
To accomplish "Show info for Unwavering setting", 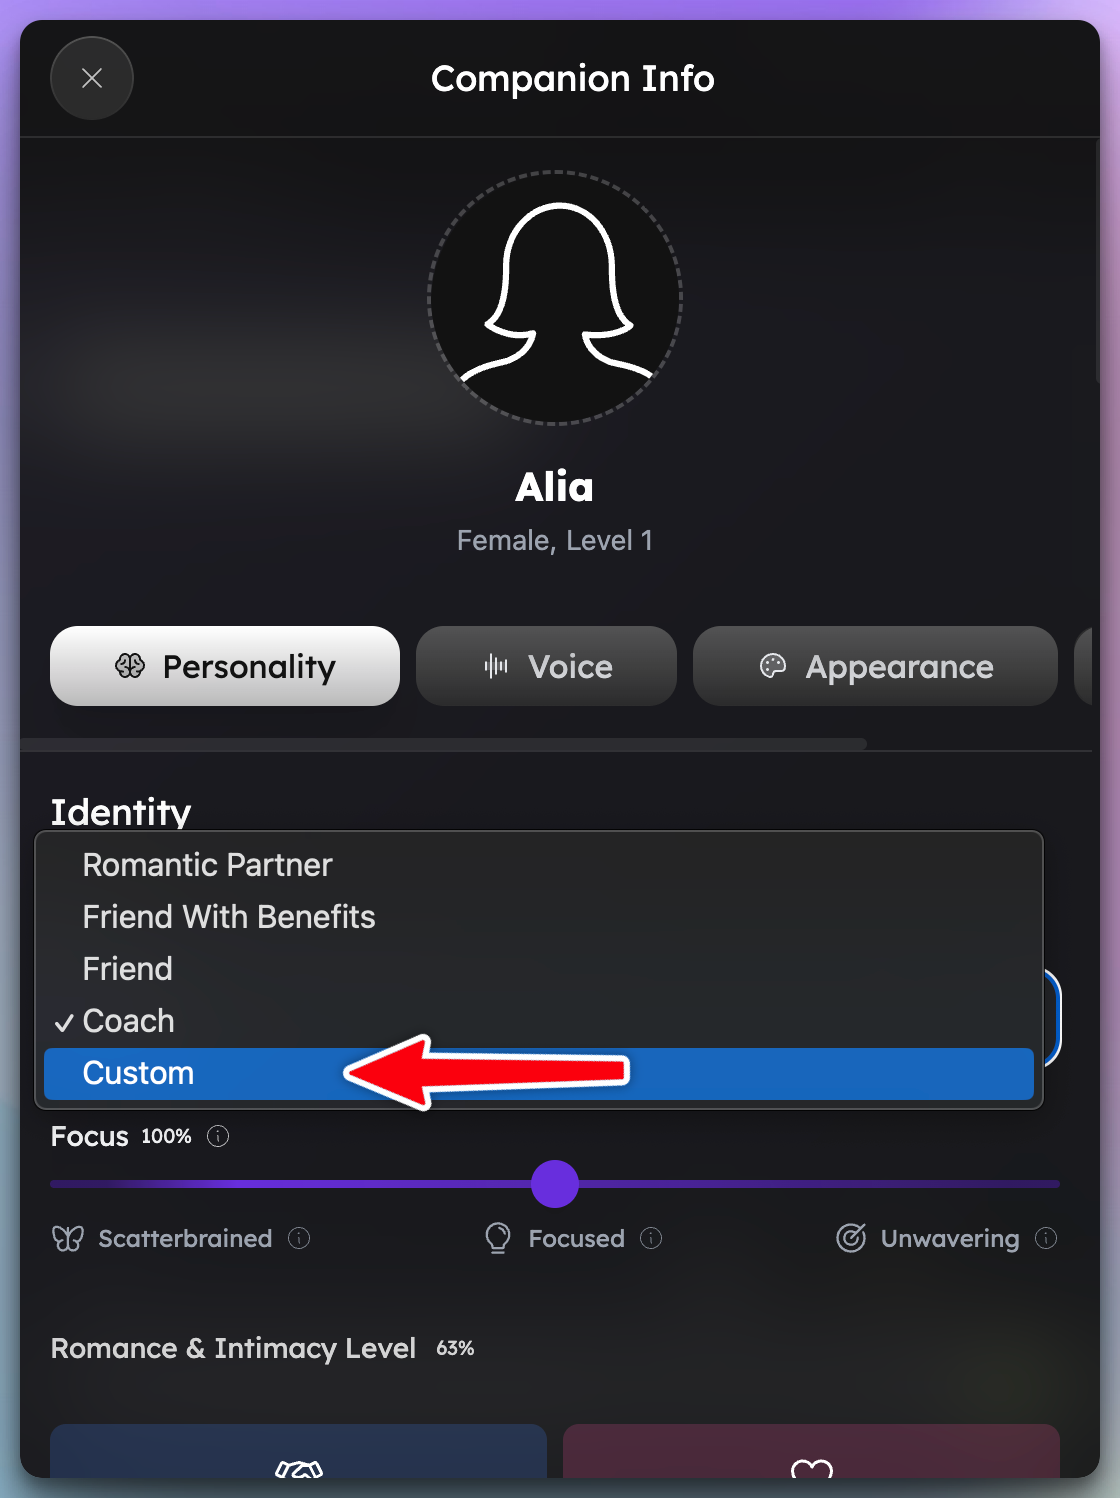I will point(1046,1238).
